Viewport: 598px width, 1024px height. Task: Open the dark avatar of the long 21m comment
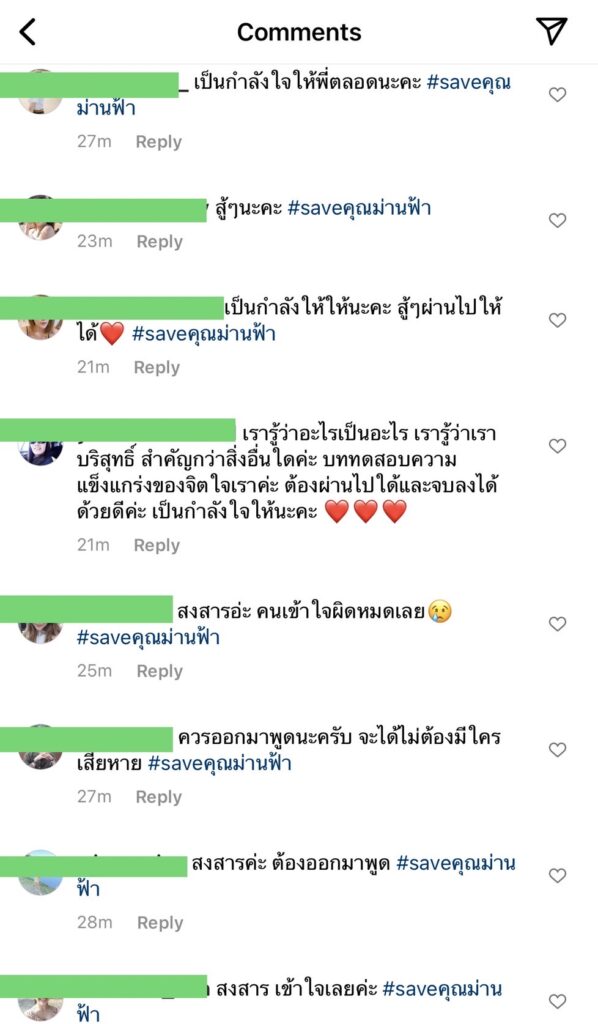pyautogui.click(x=40, y=453)
